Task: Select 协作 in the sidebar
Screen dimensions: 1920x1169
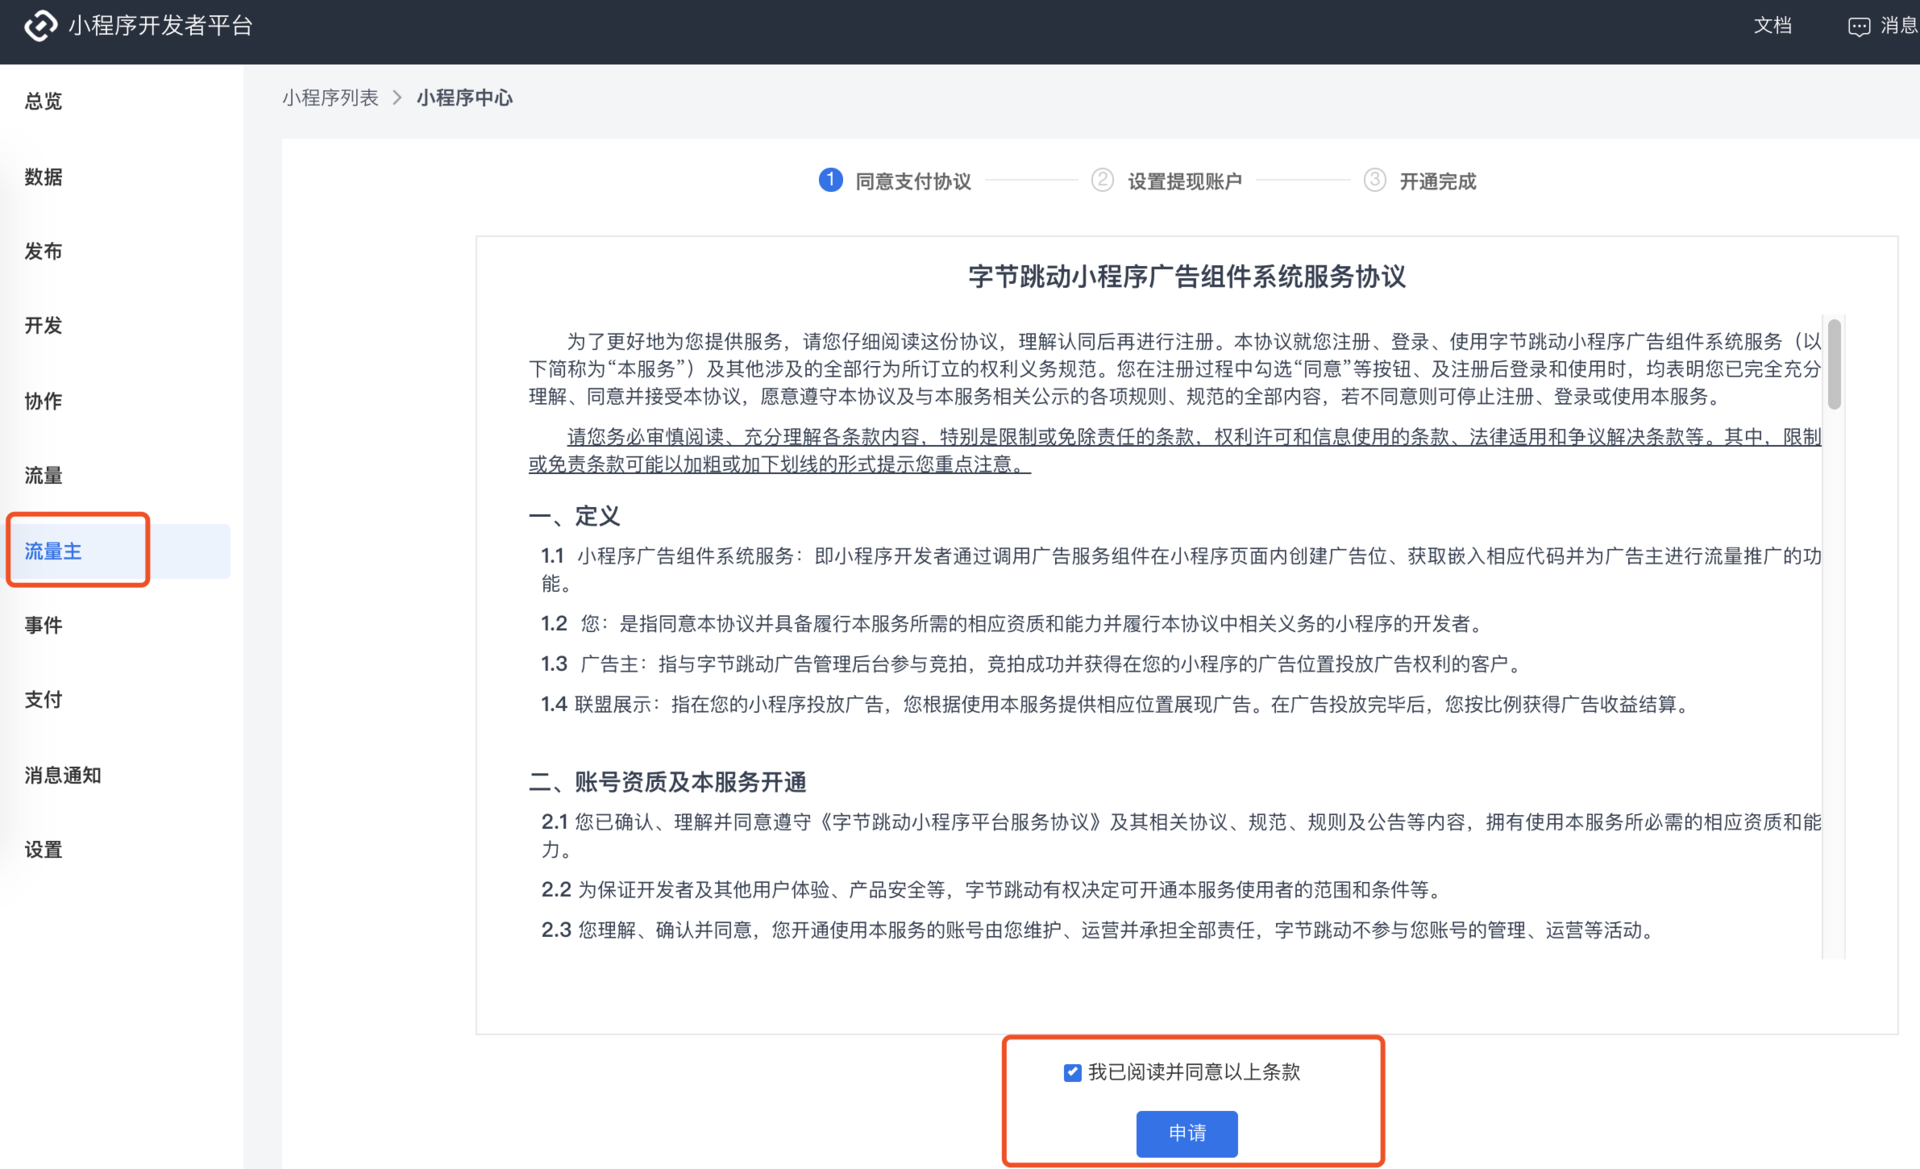Action: 43,400
